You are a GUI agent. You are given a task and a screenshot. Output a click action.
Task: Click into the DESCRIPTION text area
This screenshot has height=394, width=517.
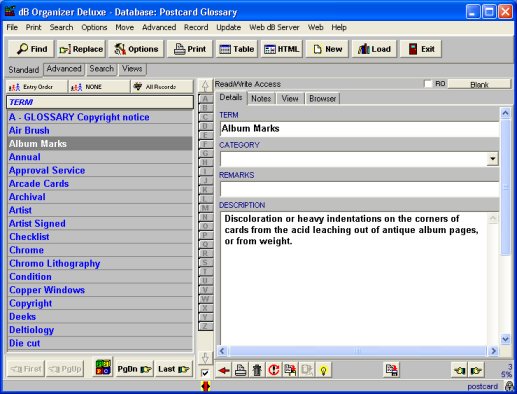tap(354, 278)
